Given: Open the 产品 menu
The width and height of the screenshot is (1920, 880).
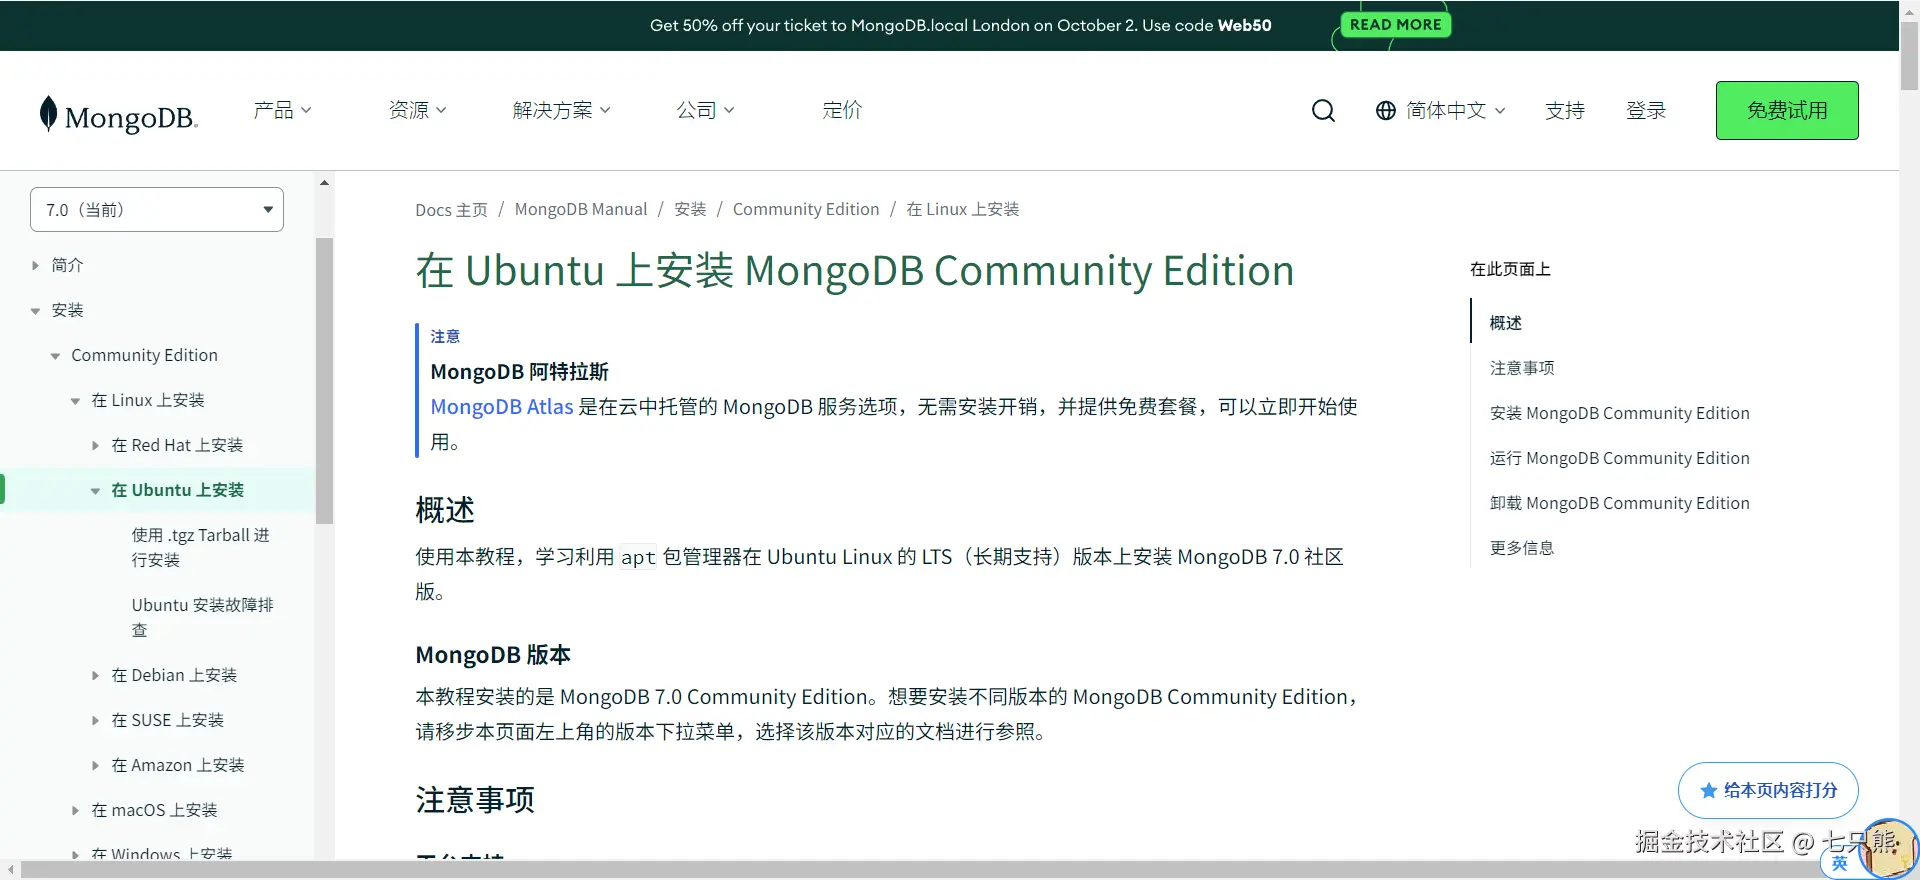Looking at the screenshot, I should tap(282, 110).
